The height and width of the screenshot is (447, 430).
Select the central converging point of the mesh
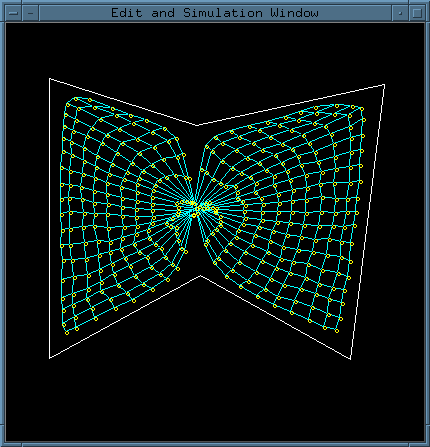(x=196, y=209)
